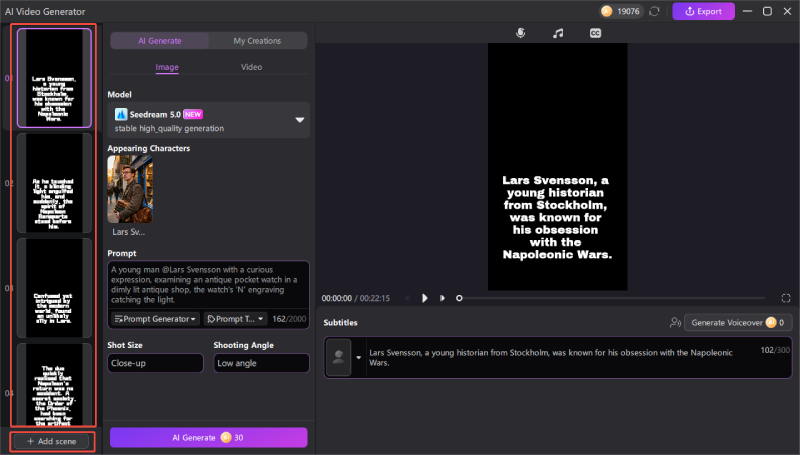
Task: Click the voice character icon beside Generate Voiceover
Action: coord(676,323)
